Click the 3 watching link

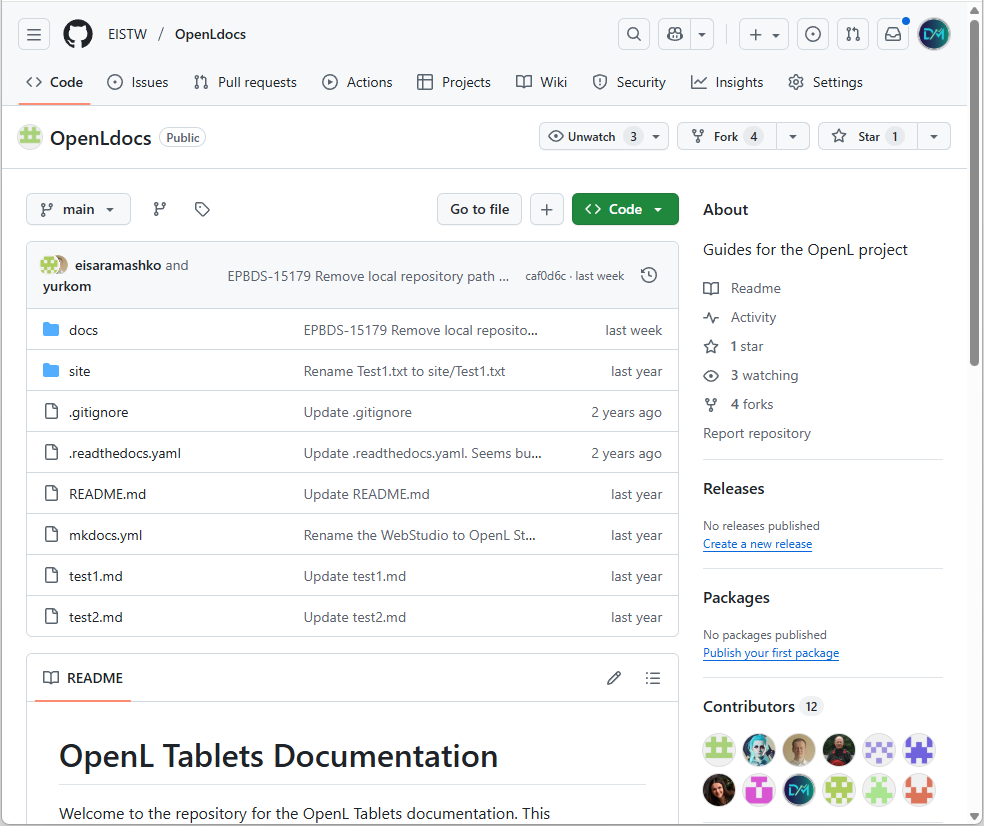point(751,375)
